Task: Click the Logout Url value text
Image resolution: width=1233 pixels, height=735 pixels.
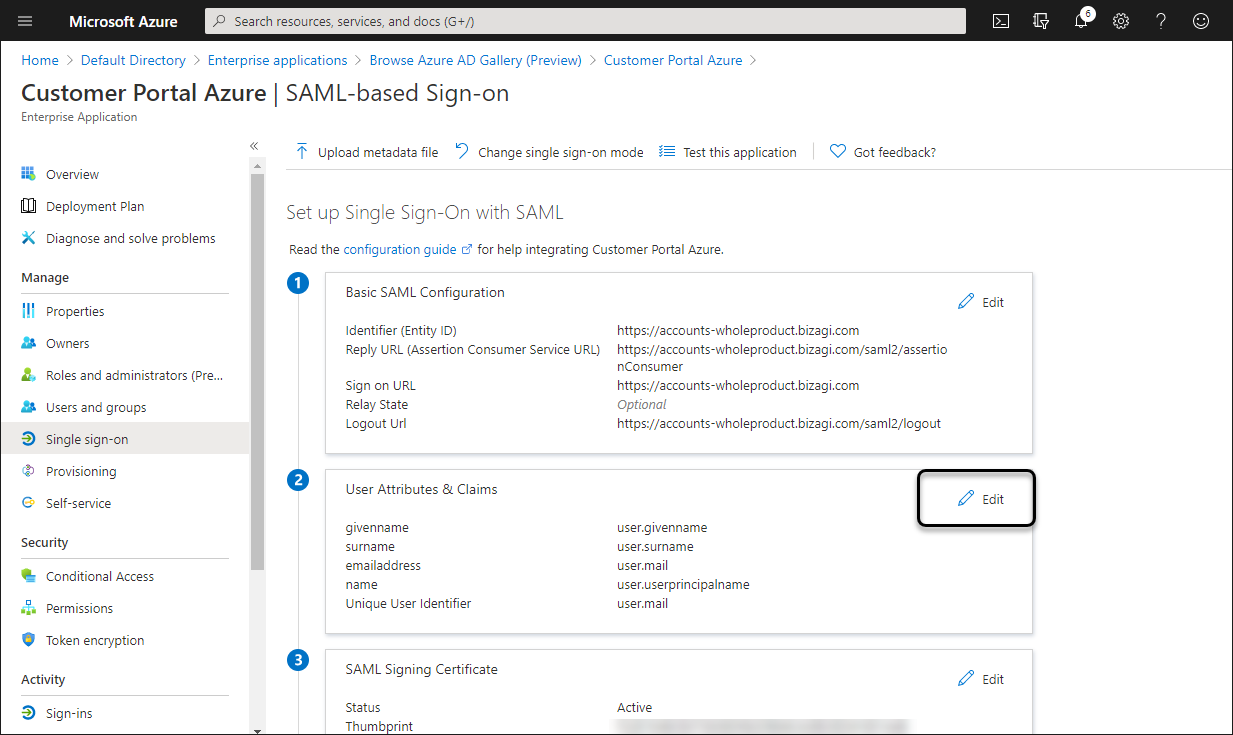Action: click(x=779, y=424)
